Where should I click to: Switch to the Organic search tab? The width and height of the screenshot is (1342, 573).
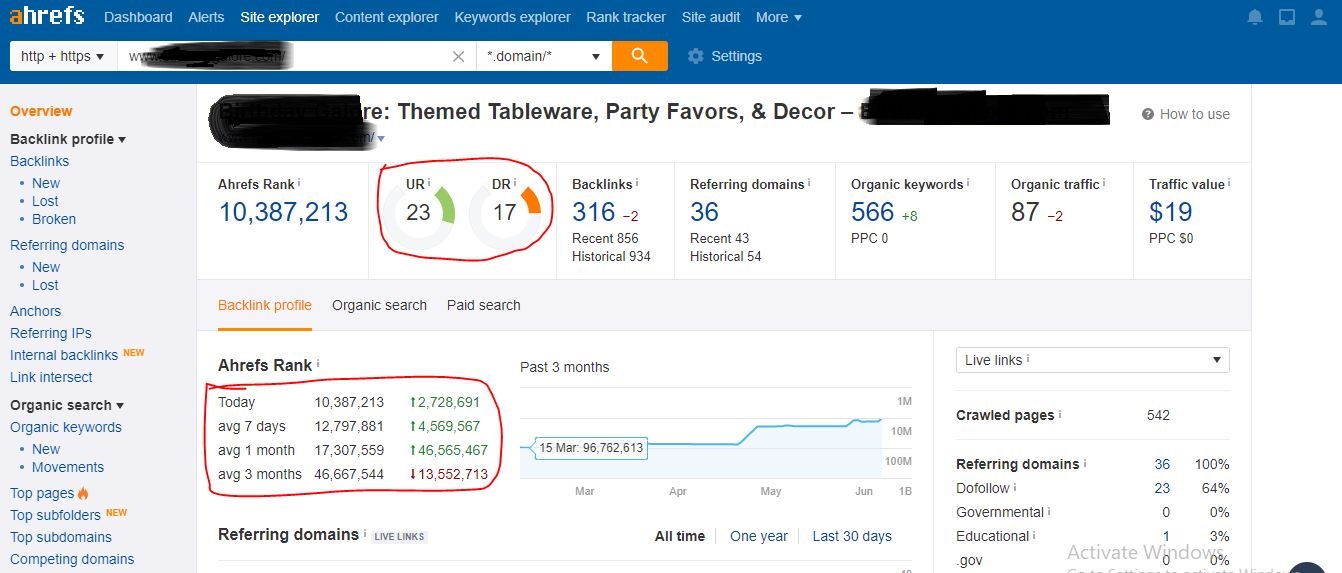379,305
